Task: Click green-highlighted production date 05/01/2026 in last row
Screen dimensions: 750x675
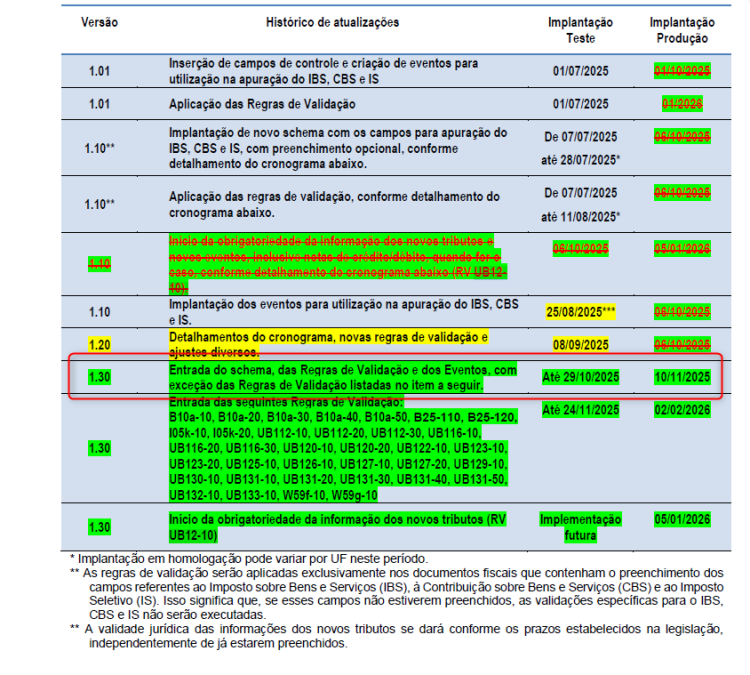Action: click(682, 520)
